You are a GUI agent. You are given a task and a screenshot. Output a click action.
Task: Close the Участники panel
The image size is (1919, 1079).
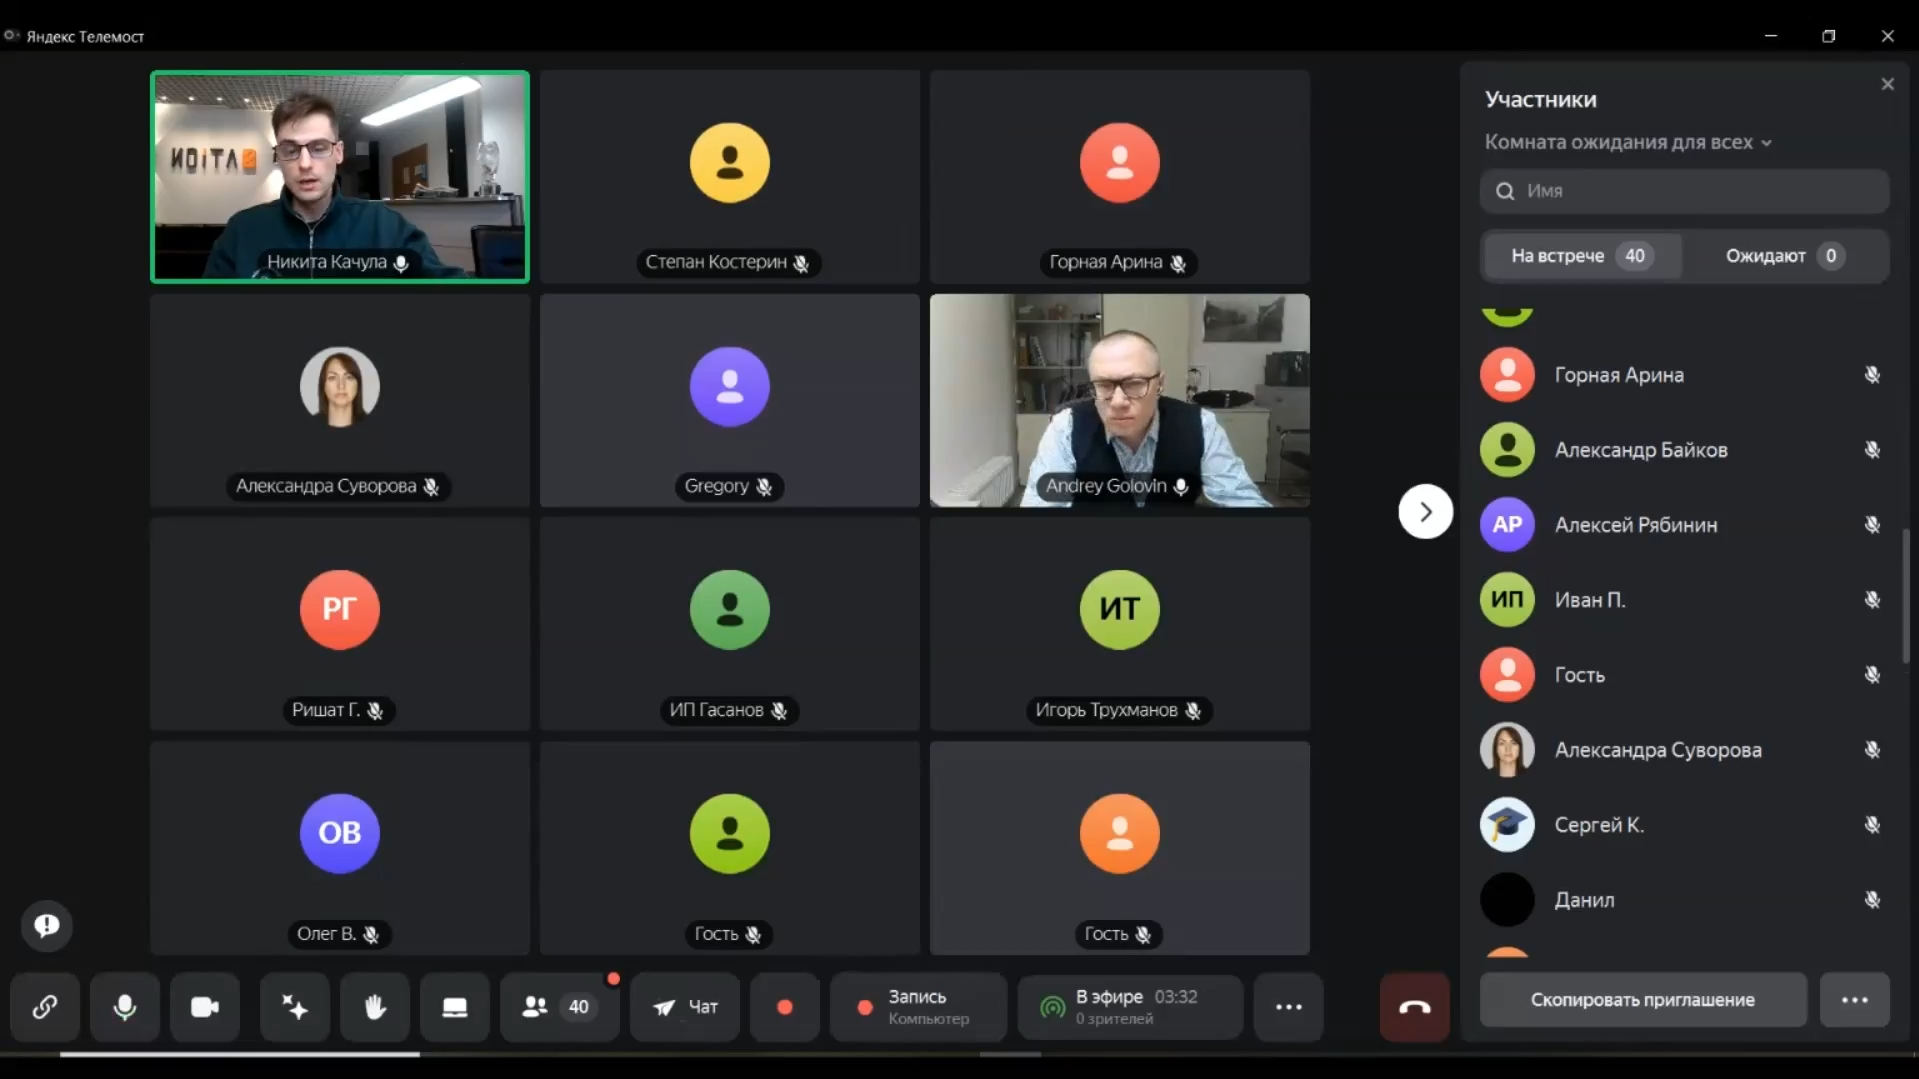pos(1888,84)
